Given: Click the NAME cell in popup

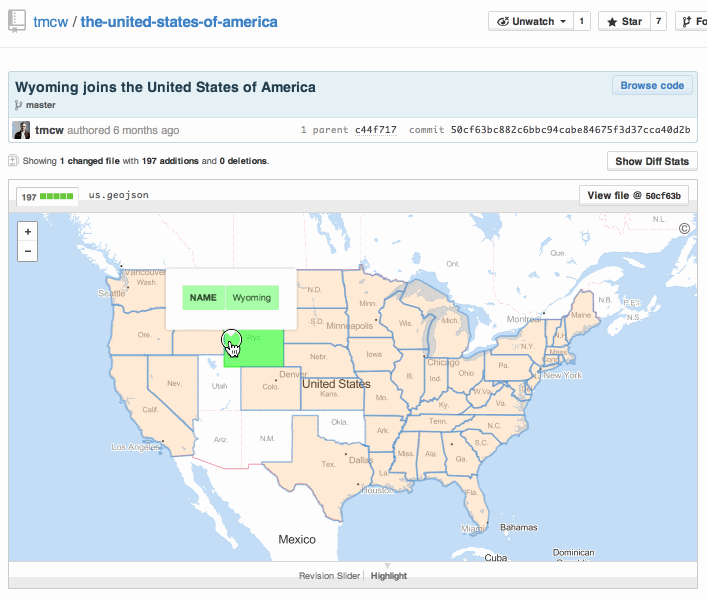Looking at the screenshot, I should (203, 298).
